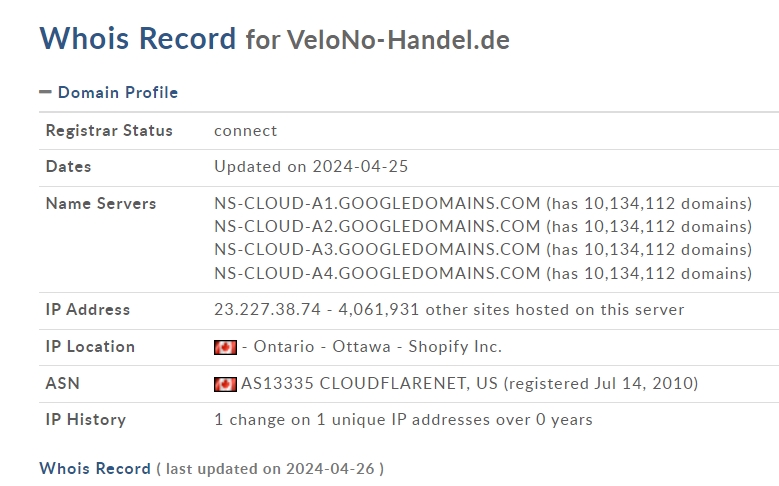Click the Canadian flag in IP Location row

tap(225, 347)
